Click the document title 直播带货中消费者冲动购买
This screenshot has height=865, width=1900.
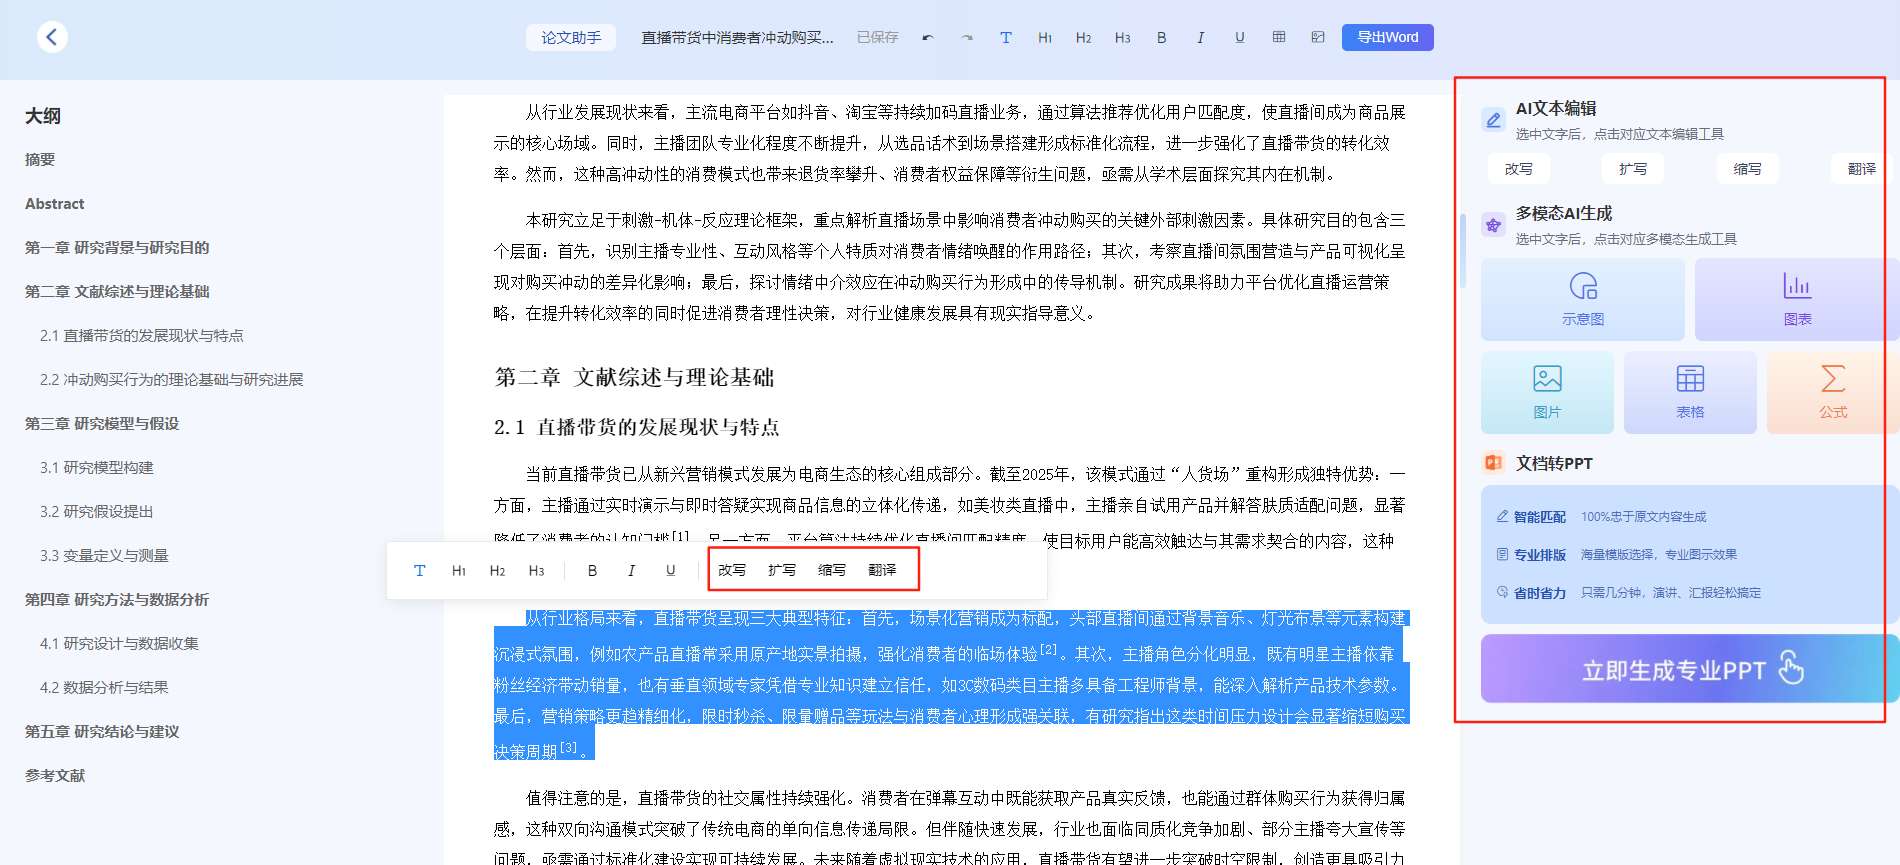(x=737, y=37)
